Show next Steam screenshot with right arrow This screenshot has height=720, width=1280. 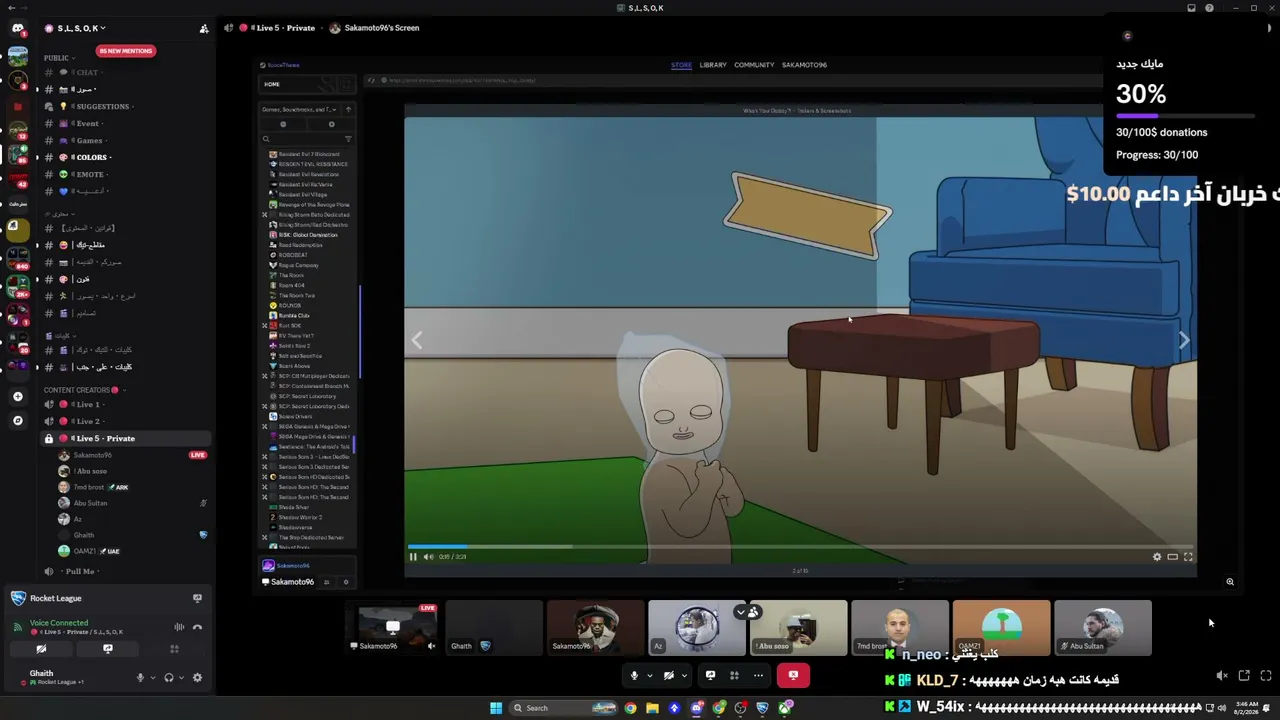tap(1184, 341)
